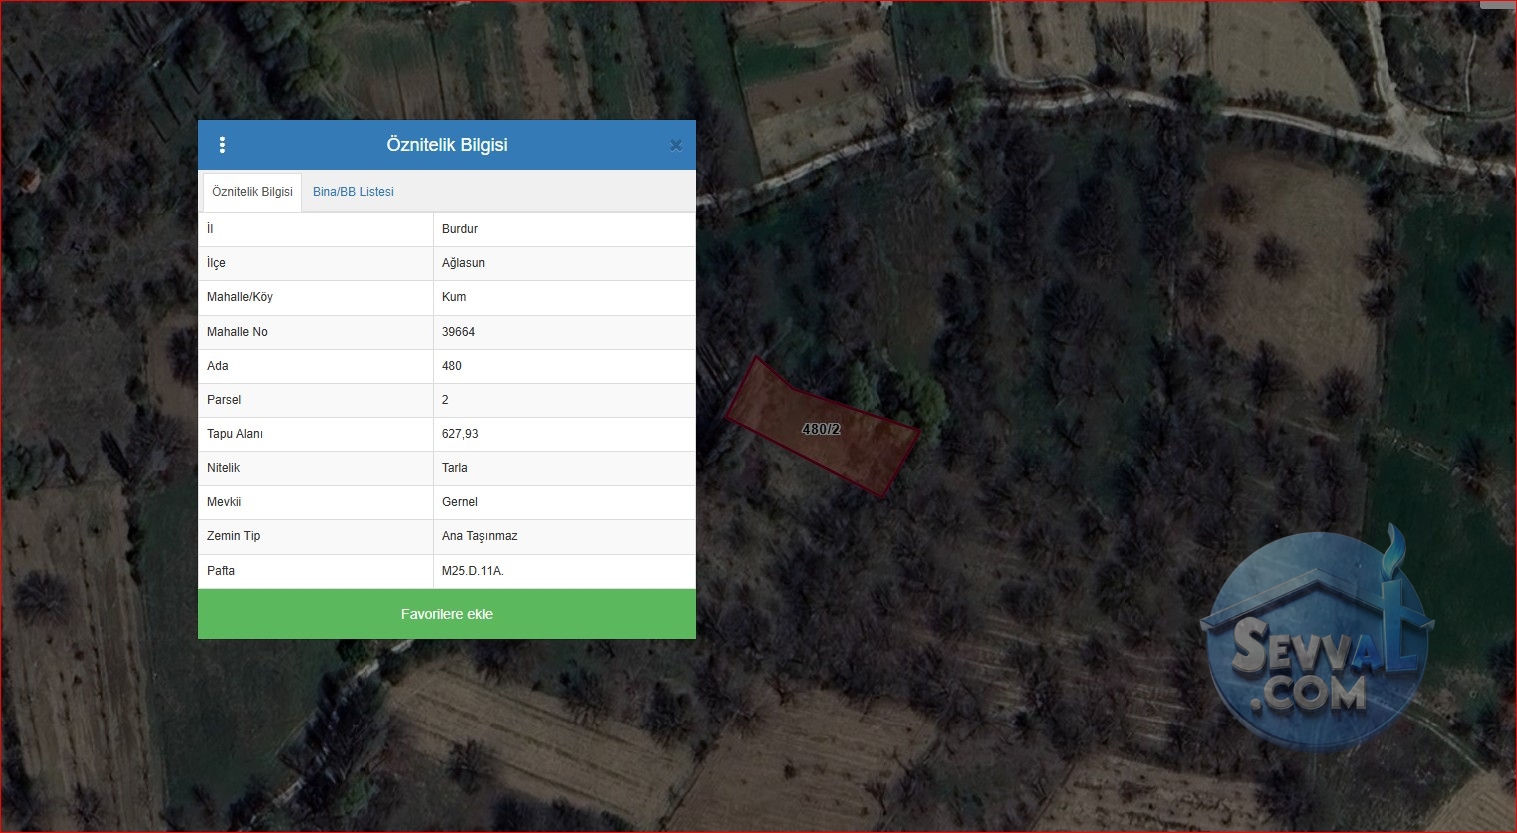
Task: Click the Öznitelik Bilgisi panel title bar
Action: click(447, 145)
